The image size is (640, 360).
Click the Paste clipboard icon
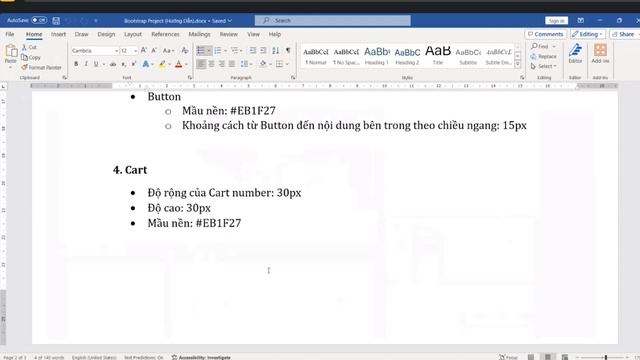tap(11, 51)
